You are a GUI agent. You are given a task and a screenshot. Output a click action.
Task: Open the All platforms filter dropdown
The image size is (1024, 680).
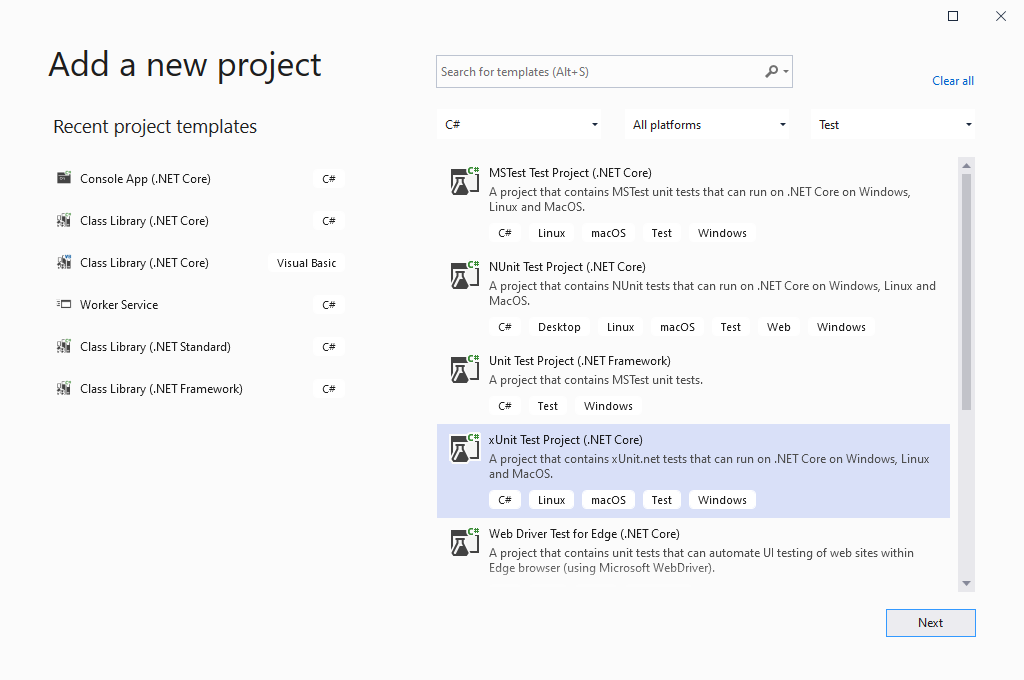tap(707, 124)
